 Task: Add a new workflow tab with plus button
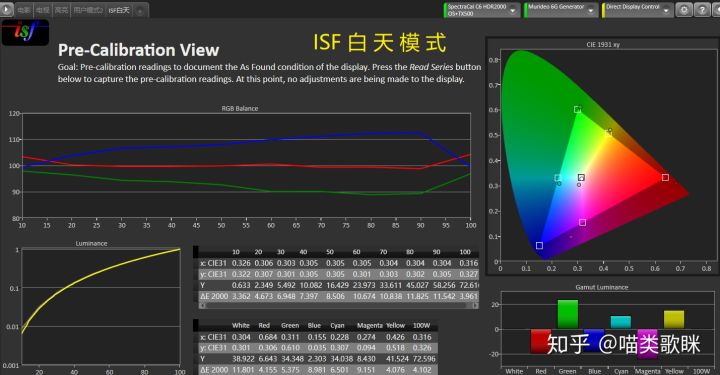(x=140, y=11)
